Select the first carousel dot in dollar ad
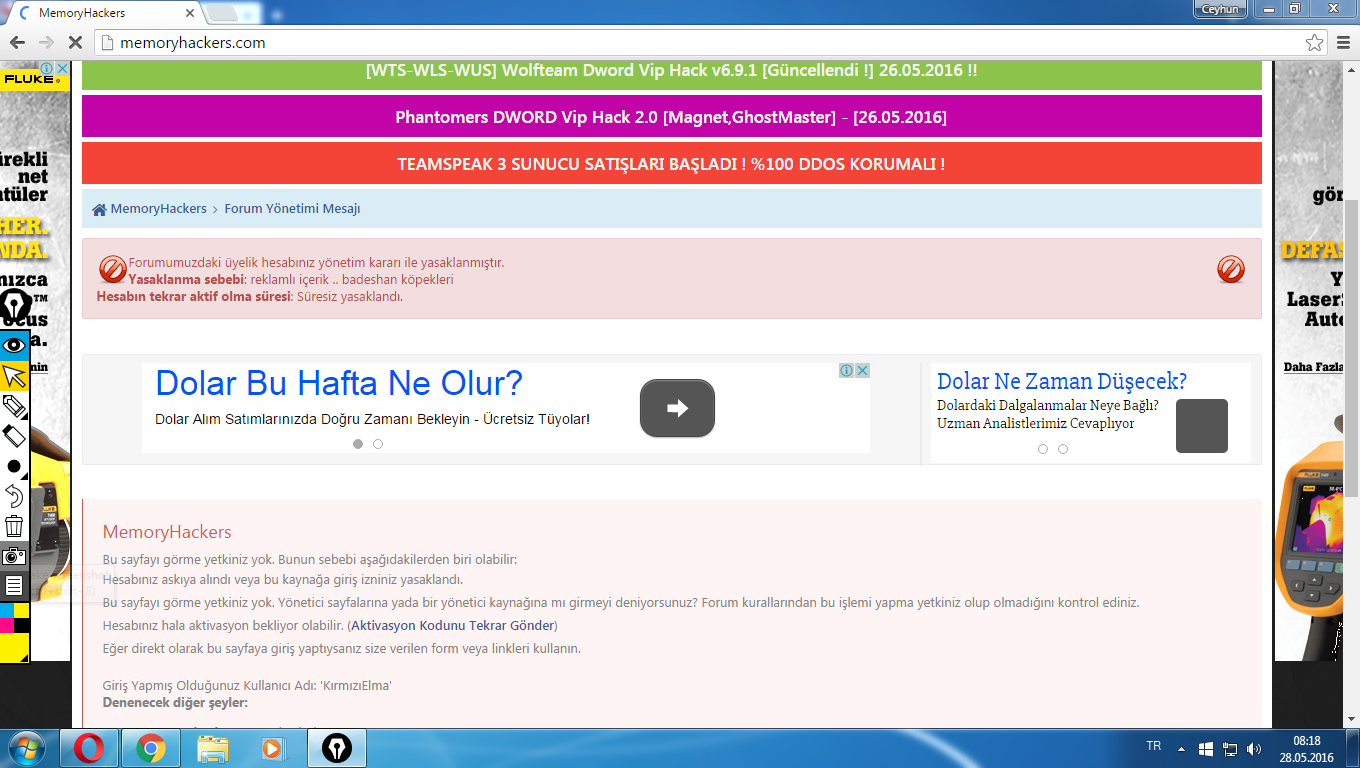The width and height of the screenshot is (1360, 768). pos(358,444)
